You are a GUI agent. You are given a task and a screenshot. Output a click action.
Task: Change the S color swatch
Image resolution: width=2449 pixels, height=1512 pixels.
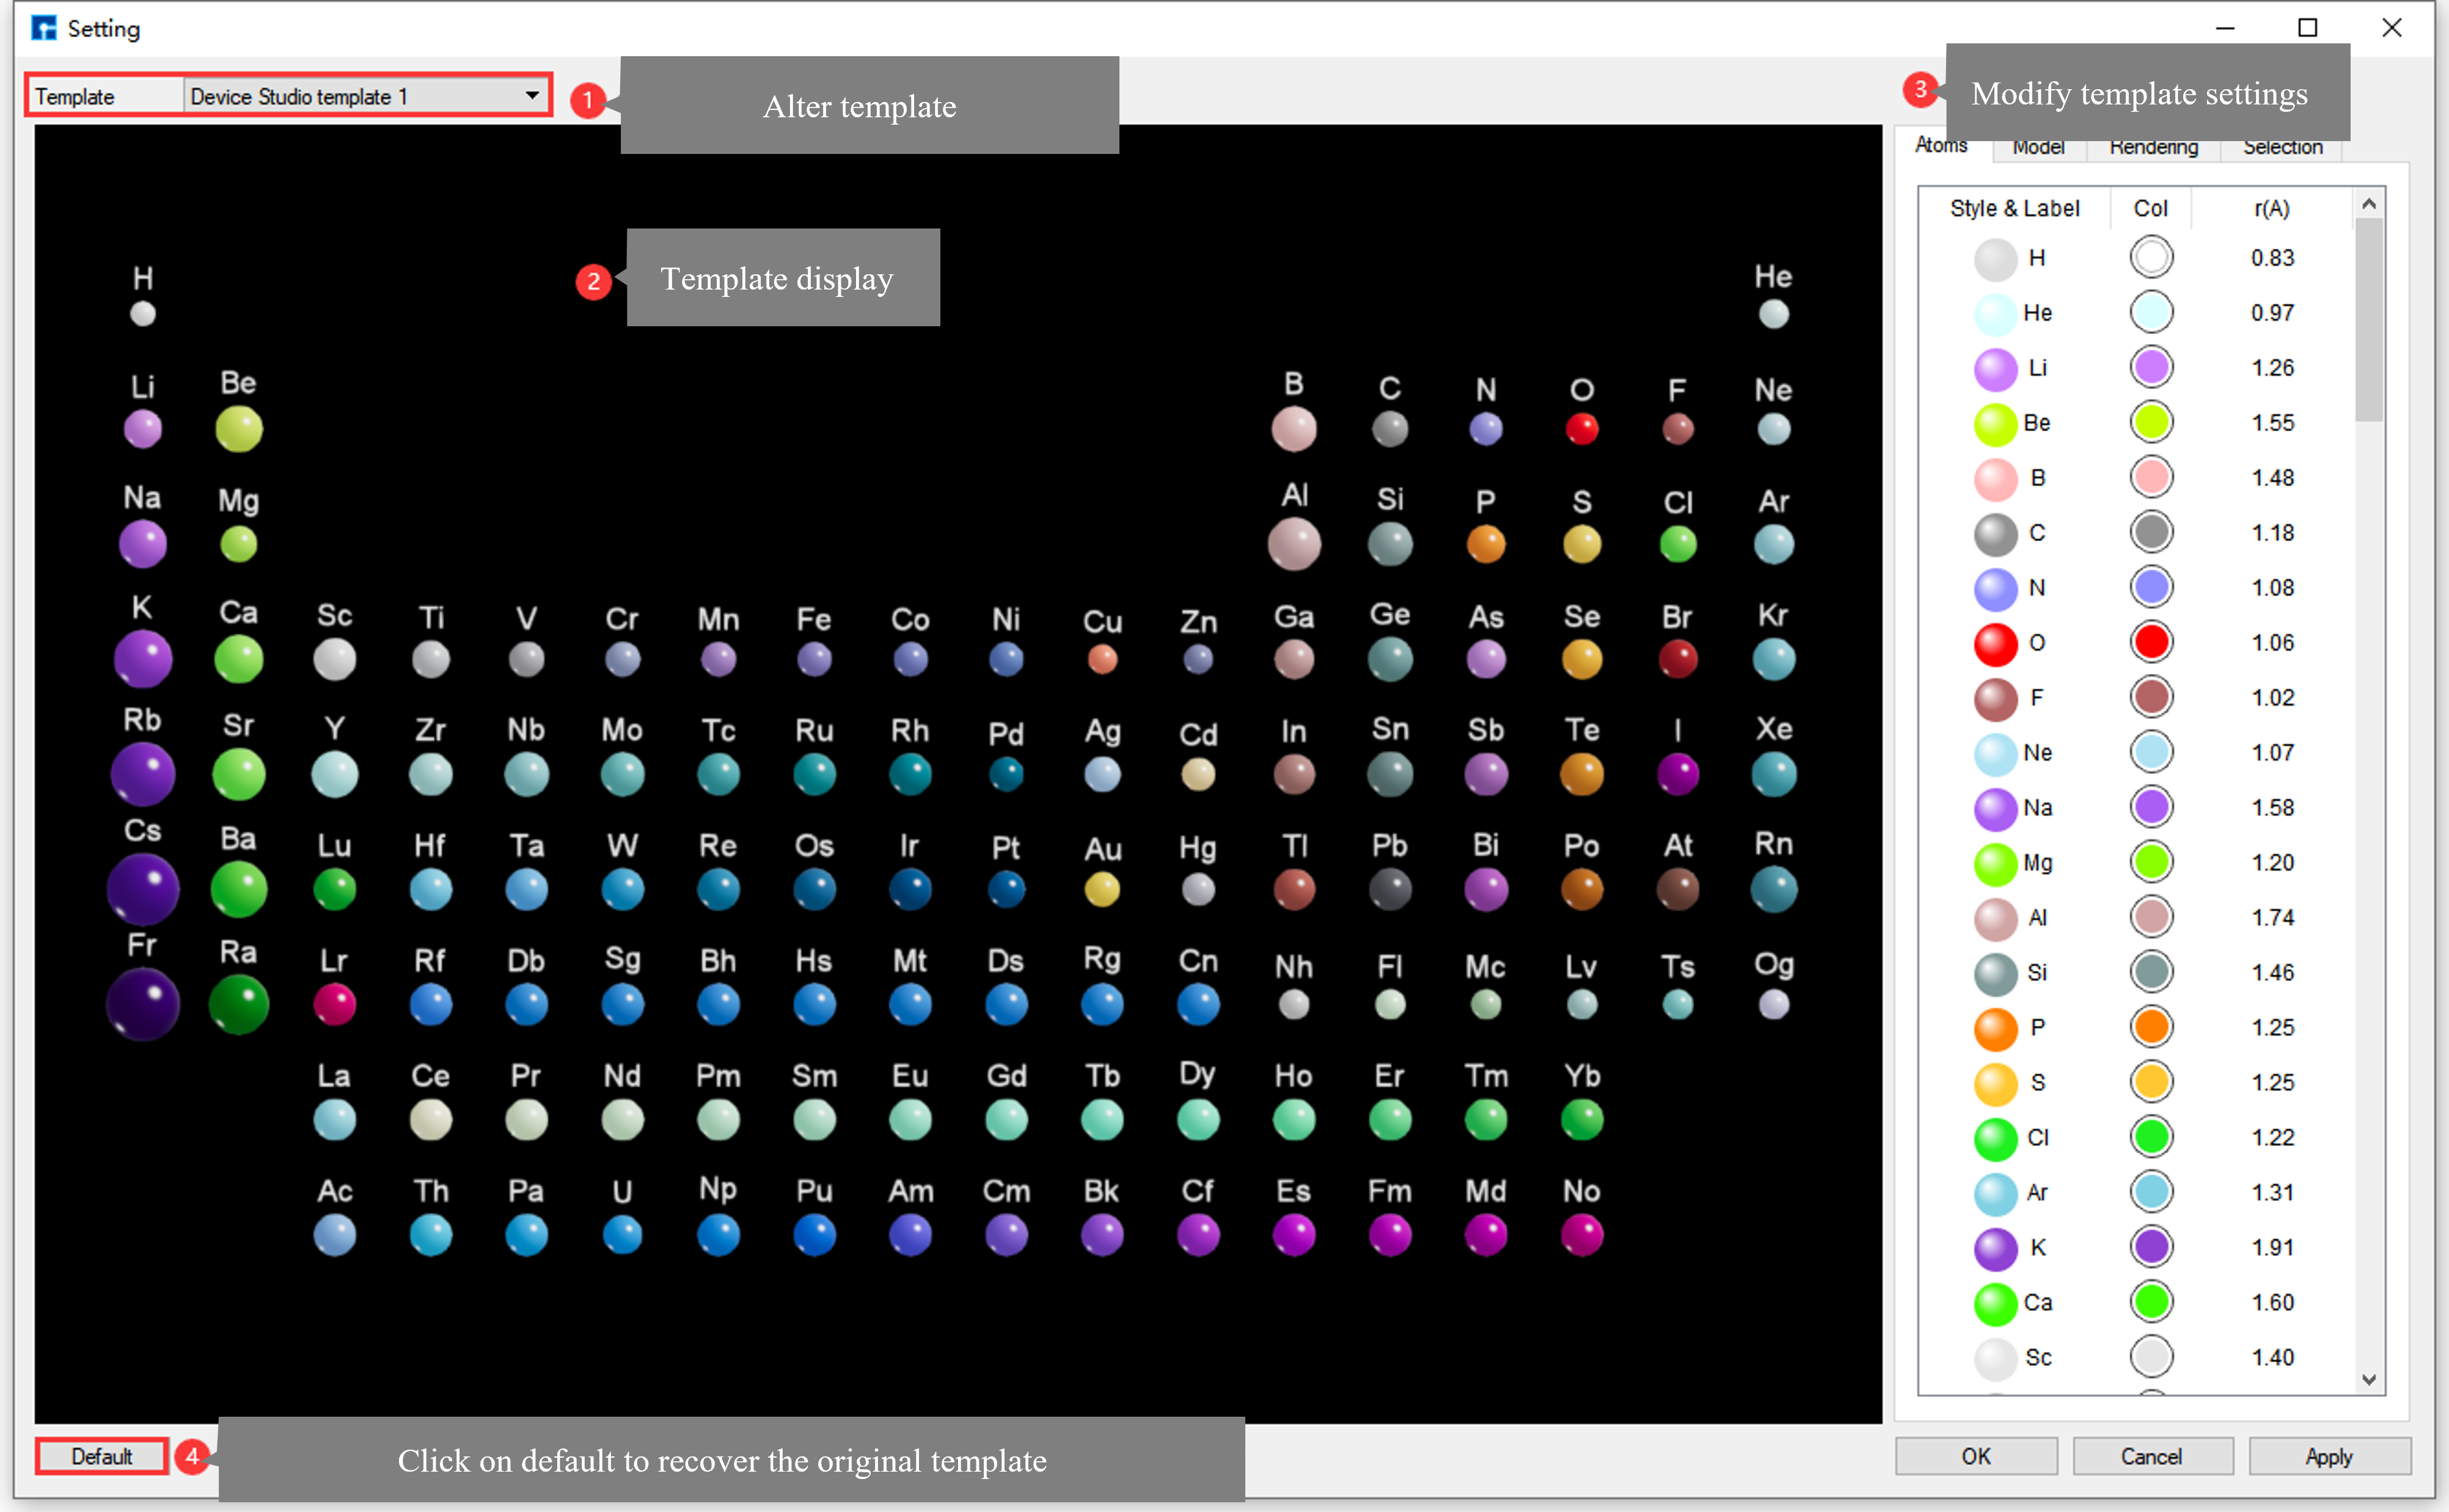click(x=2151, y=1082)
